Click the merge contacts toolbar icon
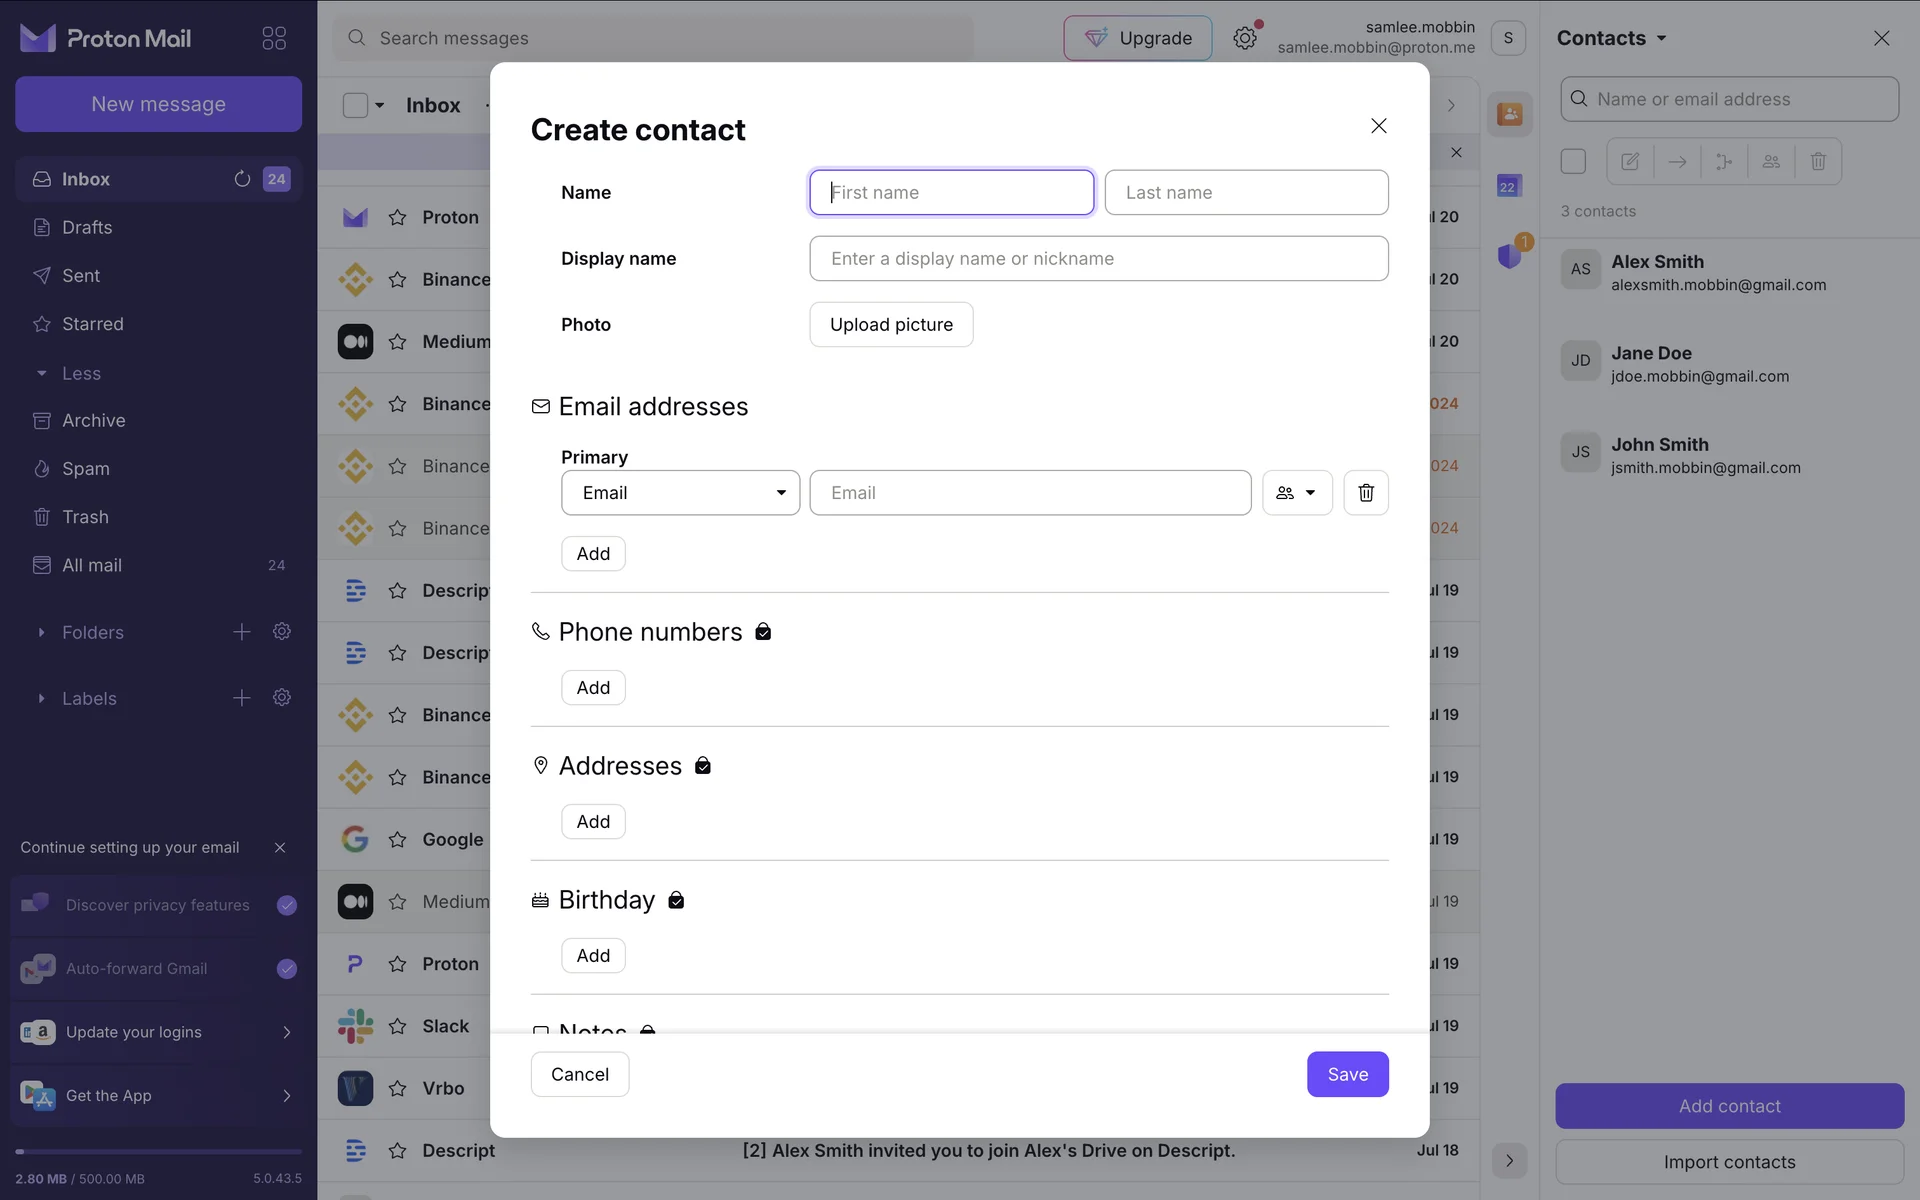 pyautogui.click(x=1724, y=161)
